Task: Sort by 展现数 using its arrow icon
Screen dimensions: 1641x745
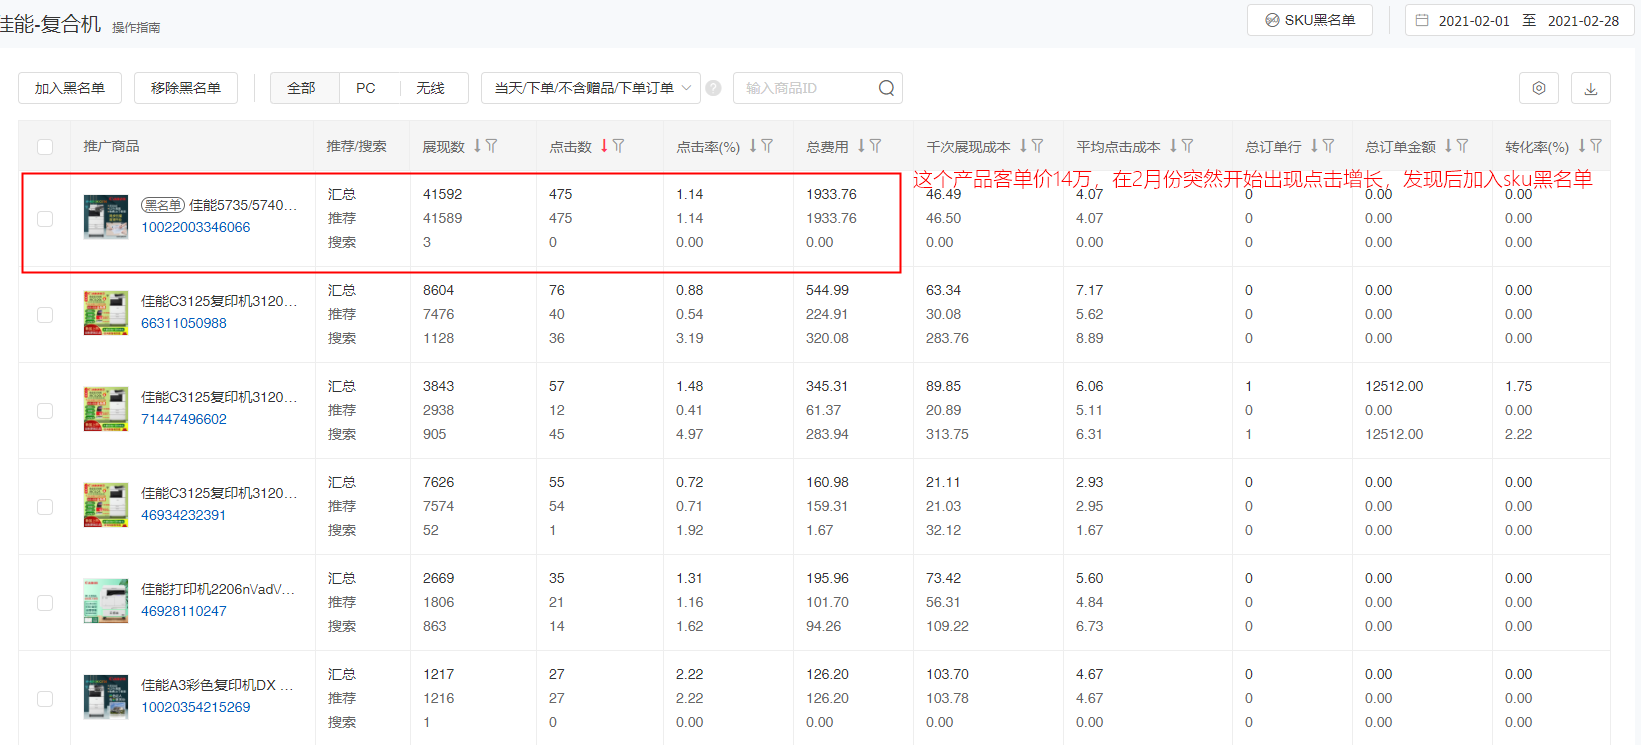Action: pyautogui.click(x=478, y=146)
